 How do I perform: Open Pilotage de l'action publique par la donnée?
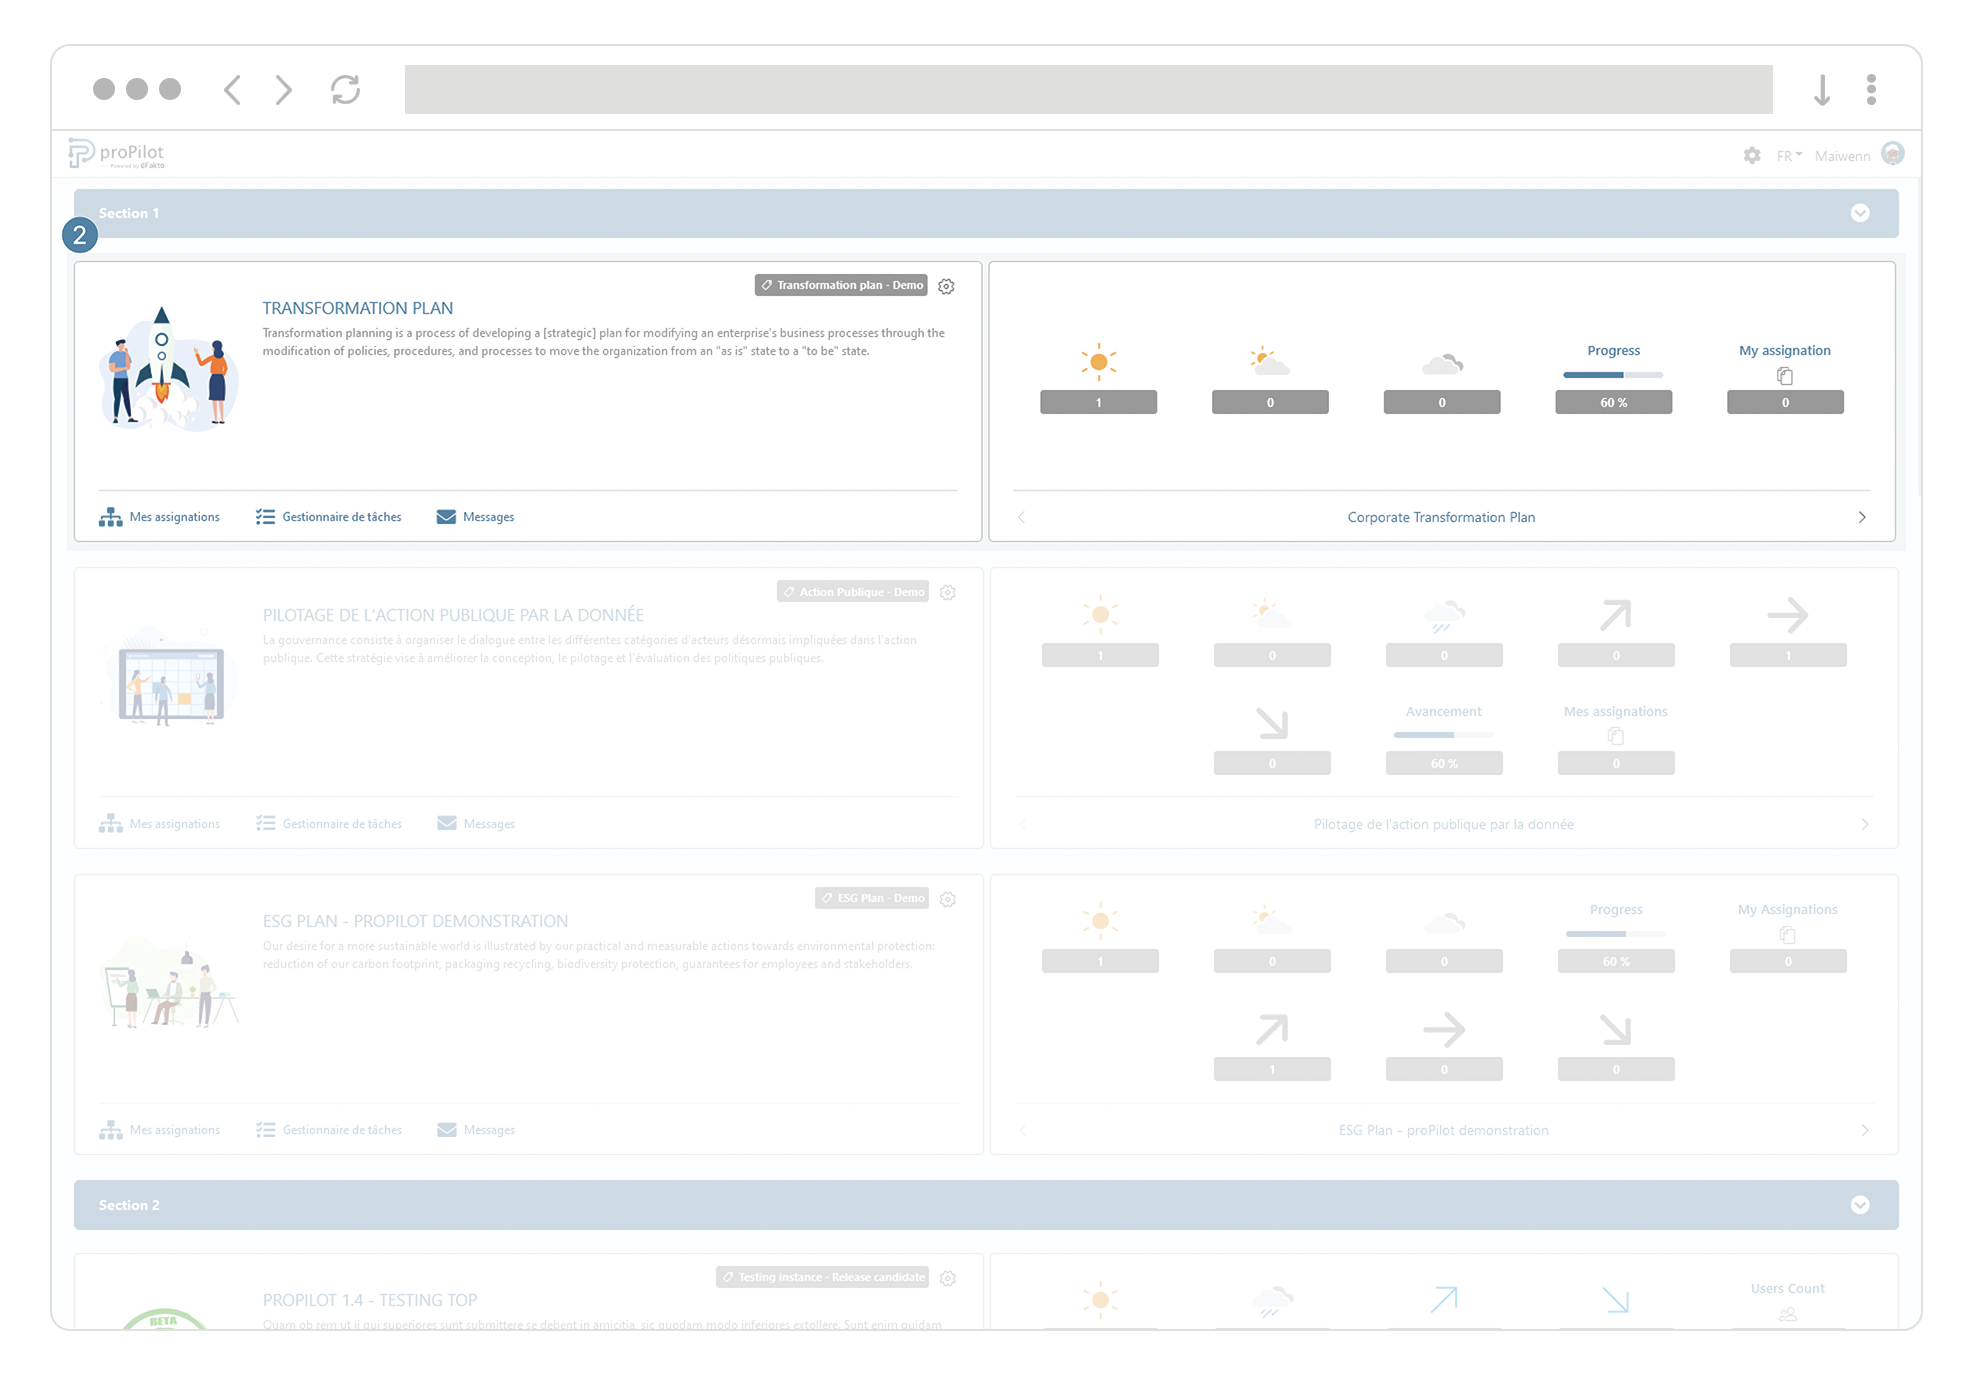[1443, 824]
